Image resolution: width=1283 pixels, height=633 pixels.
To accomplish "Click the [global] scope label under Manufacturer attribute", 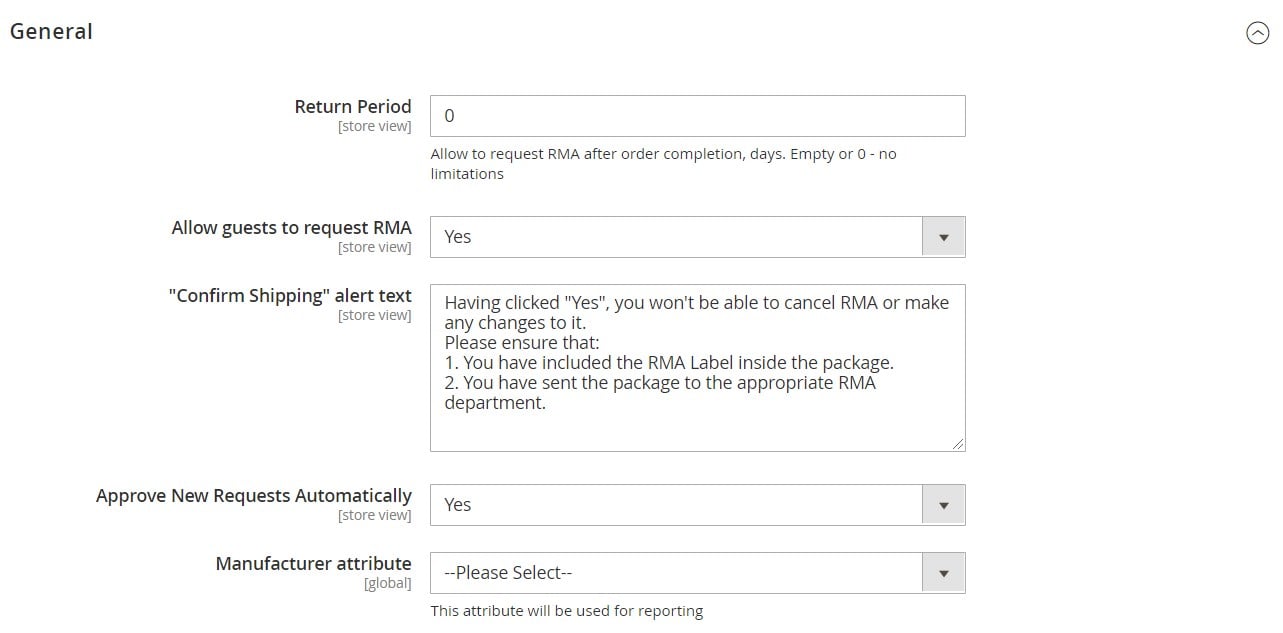I will tap(388, 583).
